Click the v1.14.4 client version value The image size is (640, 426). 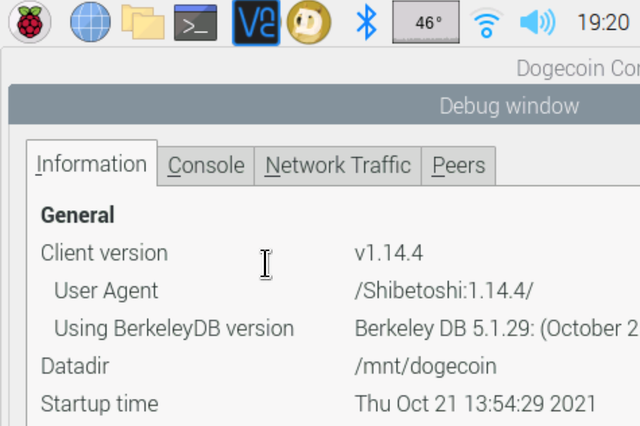click(x=389, y=253)
